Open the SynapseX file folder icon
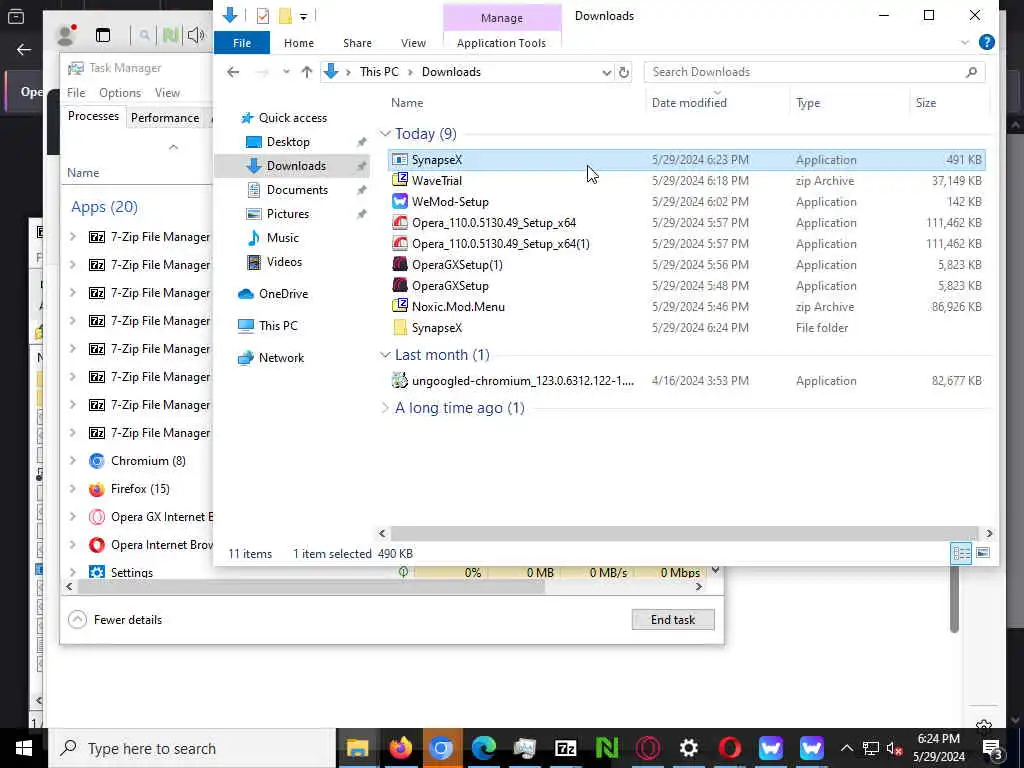The height and width of the screenshot is (768, 1024). (x=400, y=328)
